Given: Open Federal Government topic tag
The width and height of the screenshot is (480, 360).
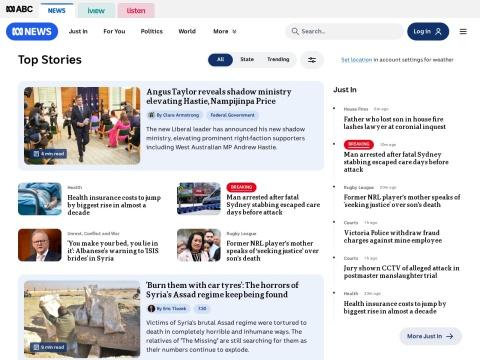Looking at the screenshot, I should tap(232, 115).
